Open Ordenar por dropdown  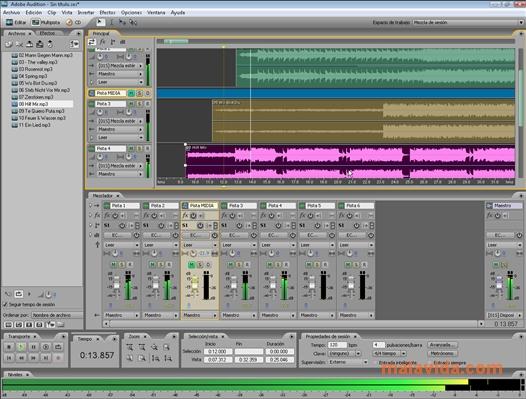click(x=57, y=315)
